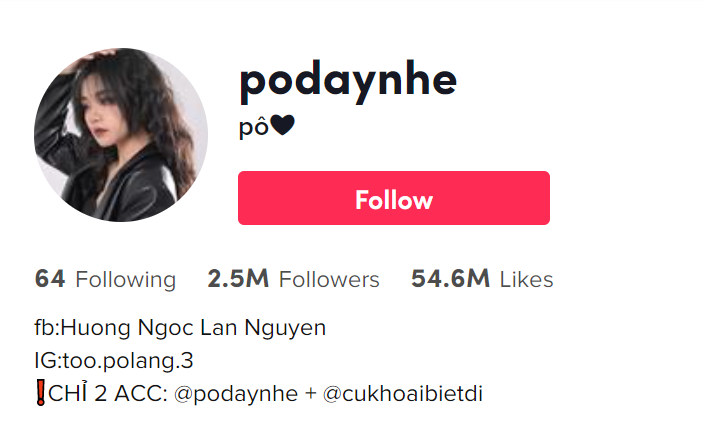Click the red exclamation mark emoji
703x444 pixels.
pyautogui.click(x=40, y=393)
